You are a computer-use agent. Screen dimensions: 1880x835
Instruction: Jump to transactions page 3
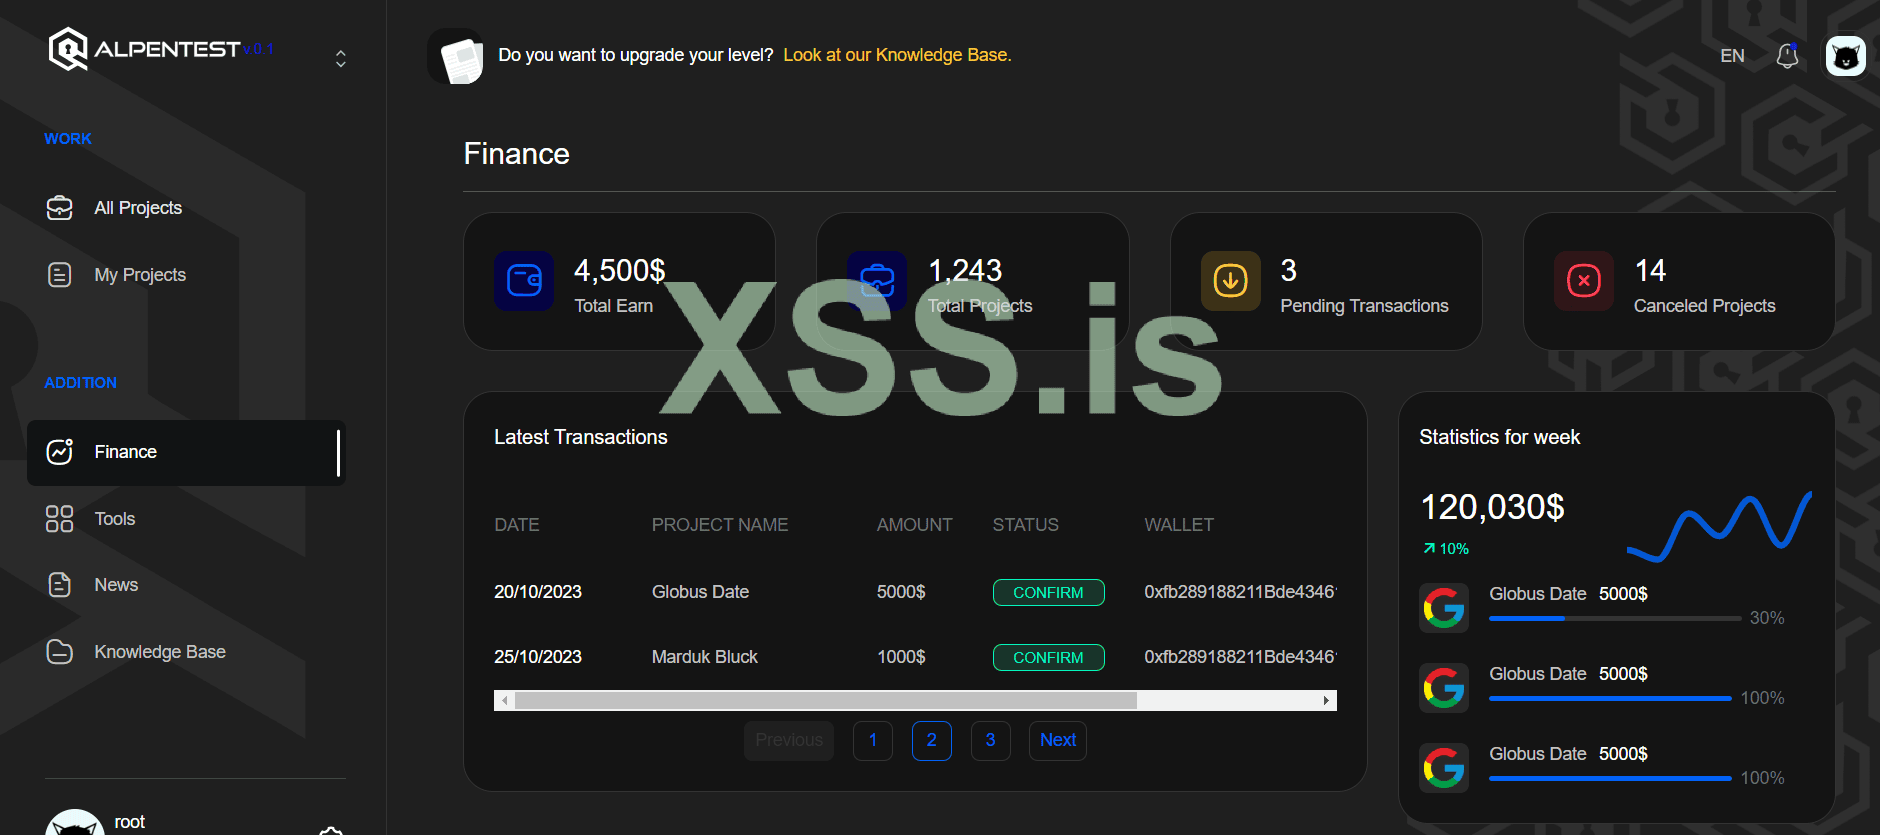(x=991, y=741)
